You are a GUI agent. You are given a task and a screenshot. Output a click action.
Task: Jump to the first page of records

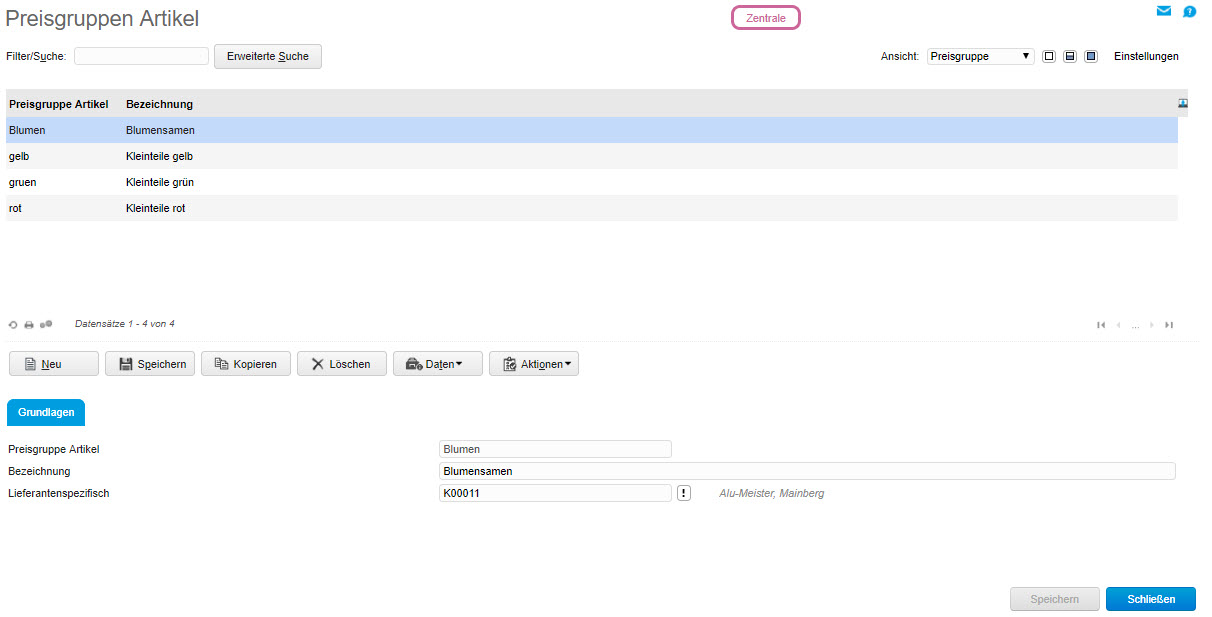[x=1101, y=325]
